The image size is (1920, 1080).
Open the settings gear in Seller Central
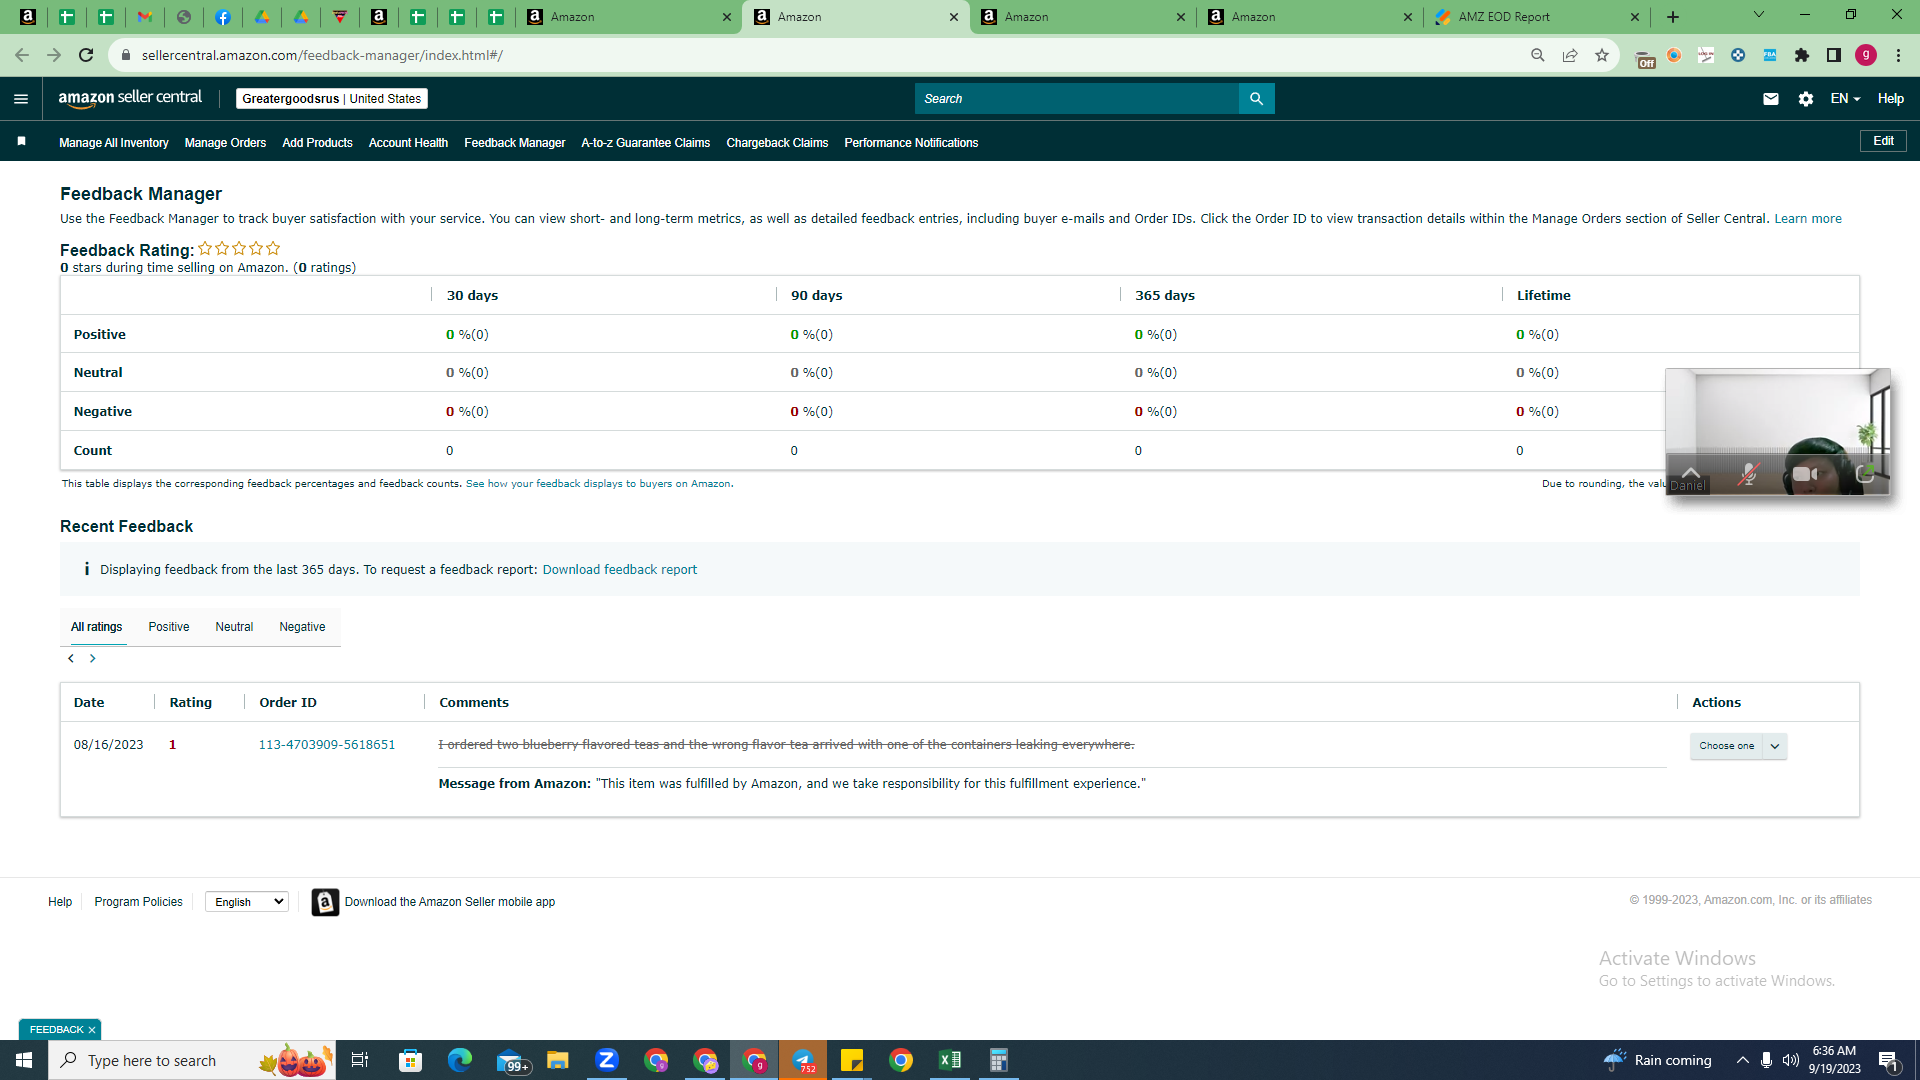click(1806, 99)
